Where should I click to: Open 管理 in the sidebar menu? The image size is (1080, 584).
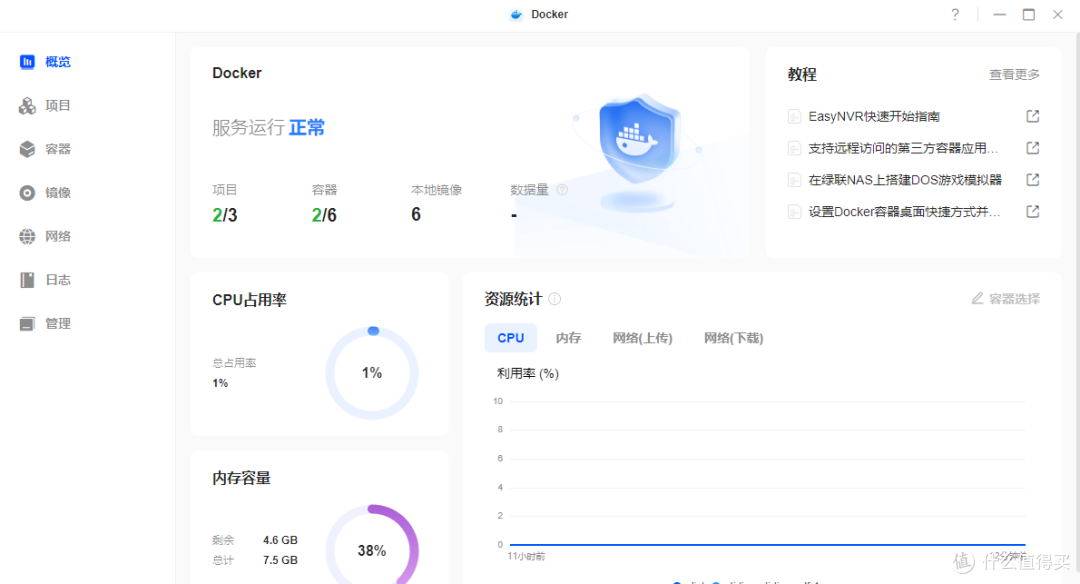click(58, 324)
